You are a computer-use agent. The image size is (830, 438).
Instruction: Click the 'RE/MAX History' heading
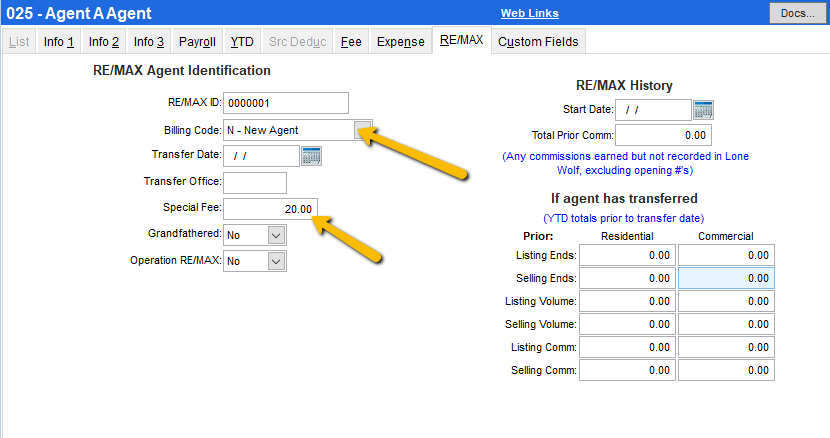(624, 85)
